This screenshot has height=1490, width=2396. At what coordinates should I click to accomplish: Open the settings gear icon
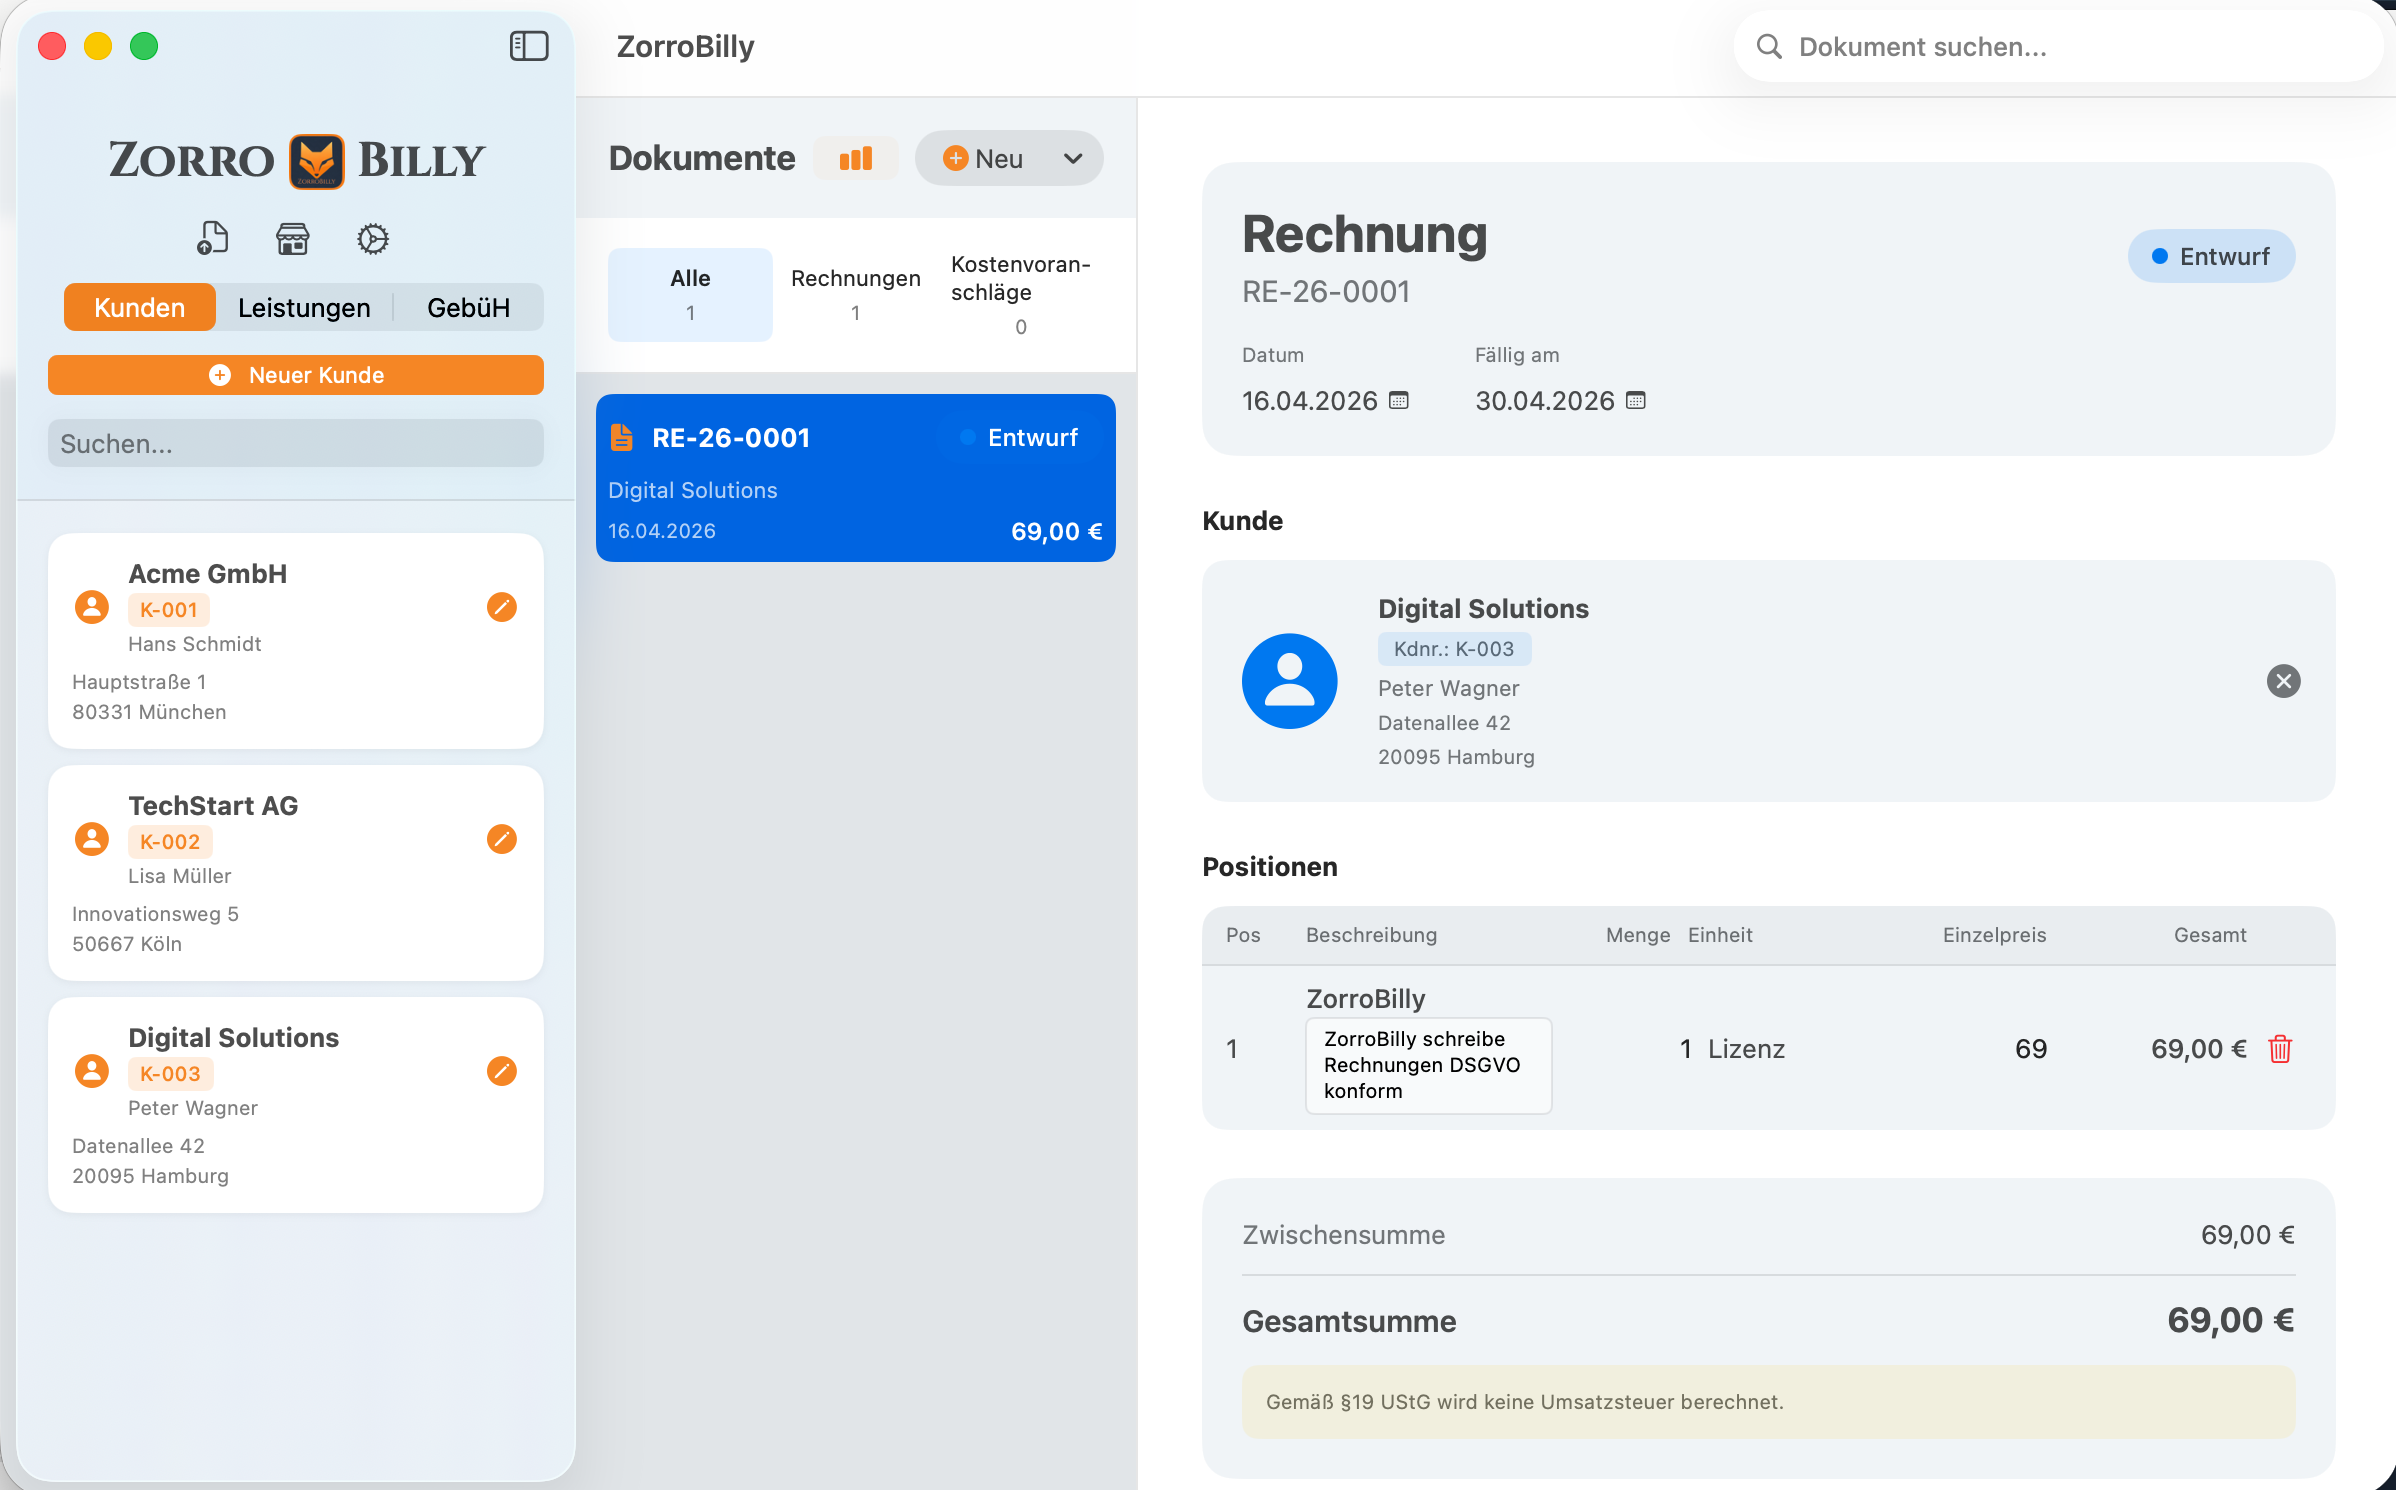click(373, 239)
